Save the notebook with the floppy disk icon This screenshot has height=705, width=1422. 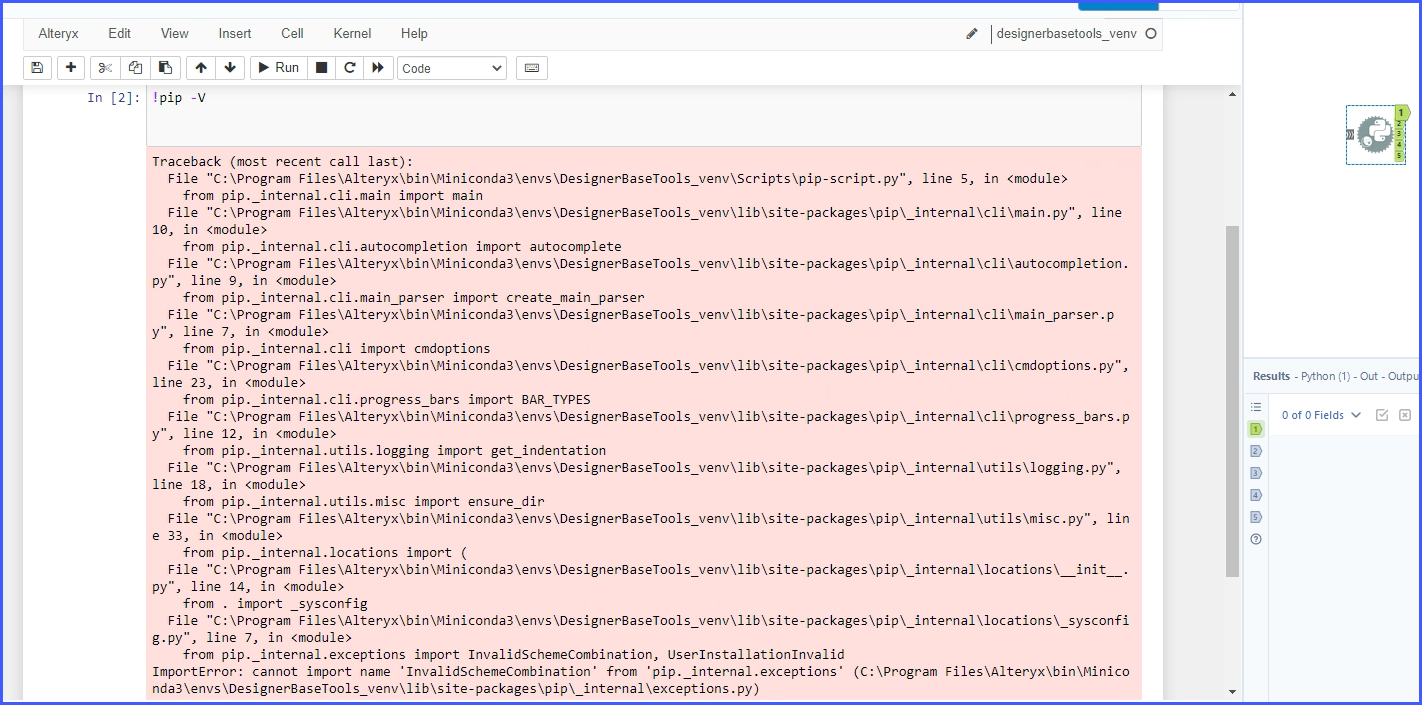pyautogui.click(x=37, y=68)
